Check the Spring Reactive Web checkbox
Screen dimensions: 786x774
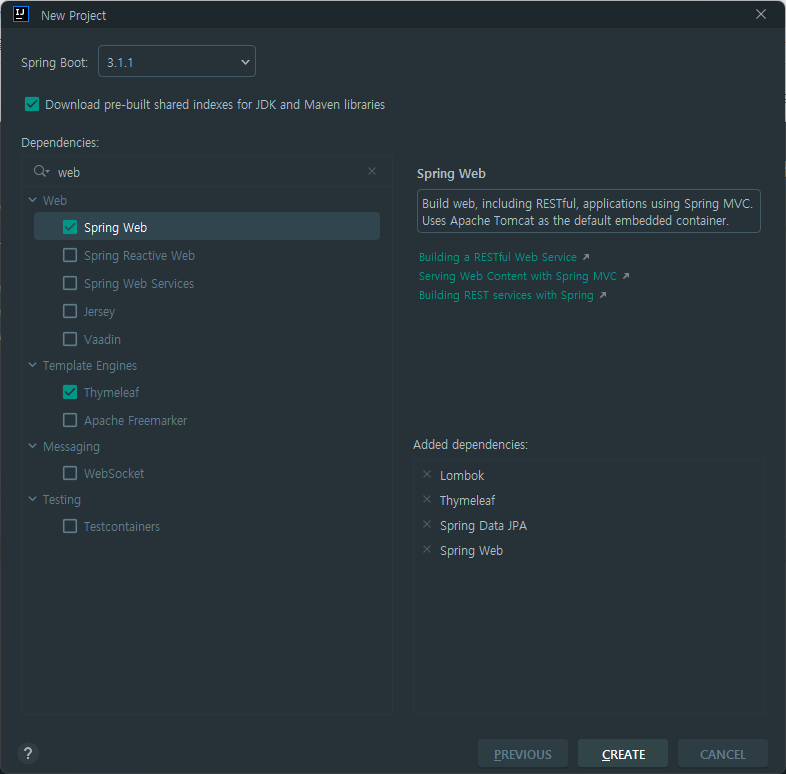(x=70, y=255)
